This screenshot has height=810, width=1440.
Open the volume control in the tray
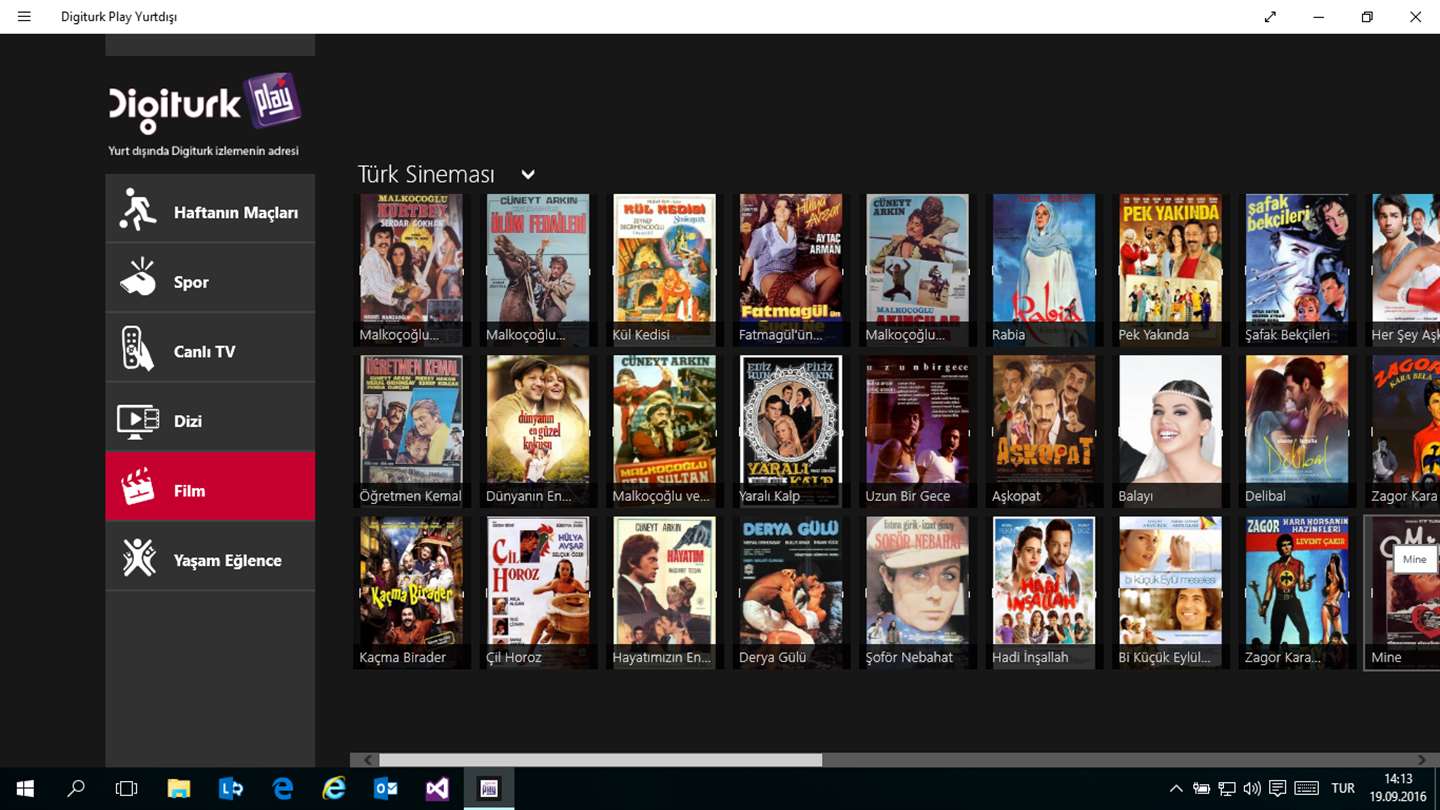(x=1252, y=789)
